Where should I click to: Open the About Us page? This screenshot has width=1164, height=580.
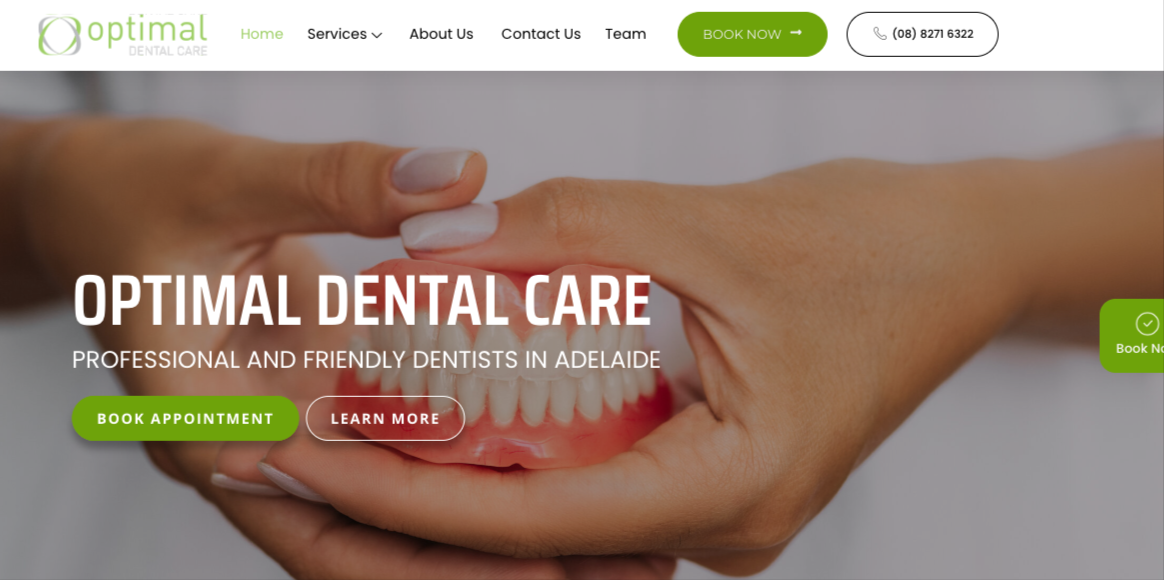pos(441,34)
